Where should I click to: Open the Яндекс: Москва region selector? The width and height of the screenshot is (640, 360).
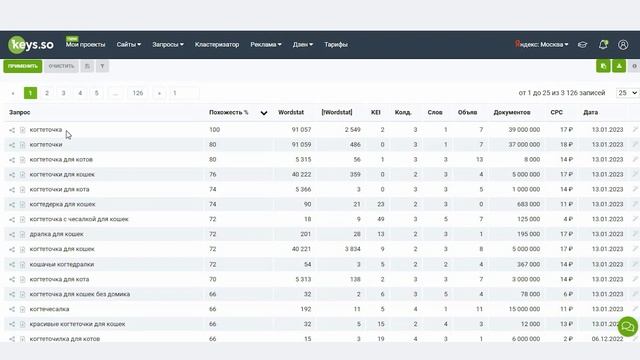[541, 44]
